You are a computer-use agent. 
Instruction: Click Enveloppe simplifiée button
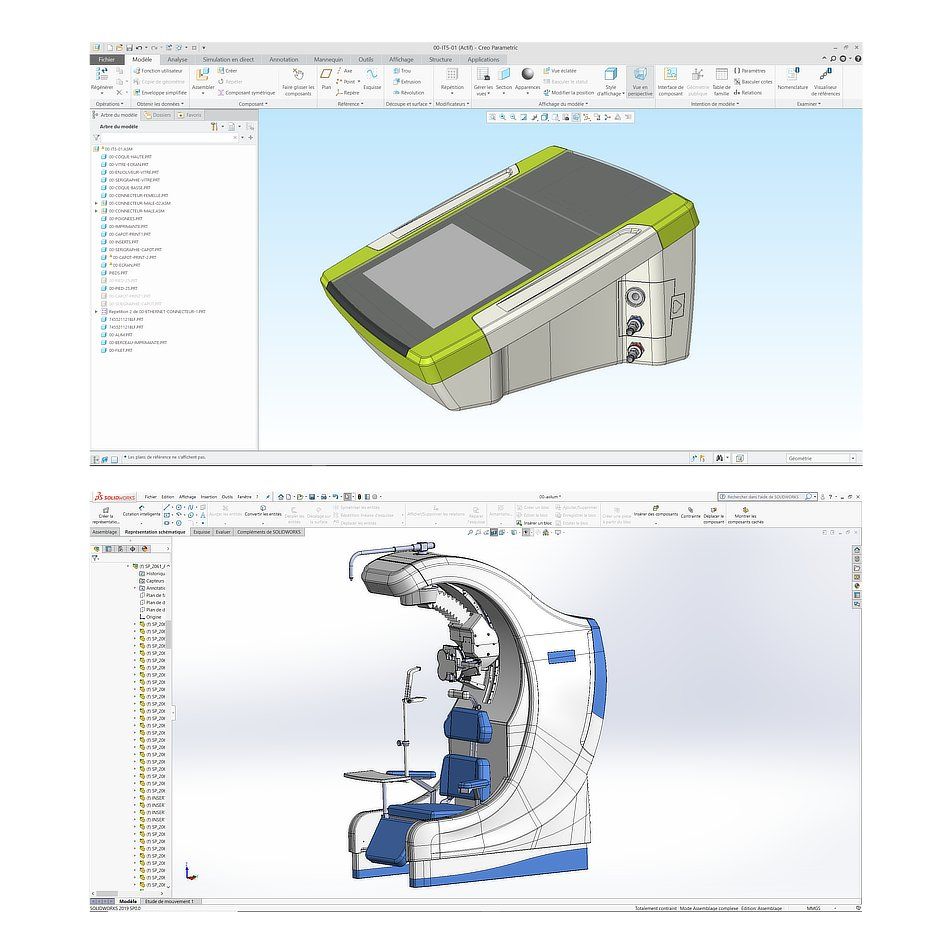160,93
